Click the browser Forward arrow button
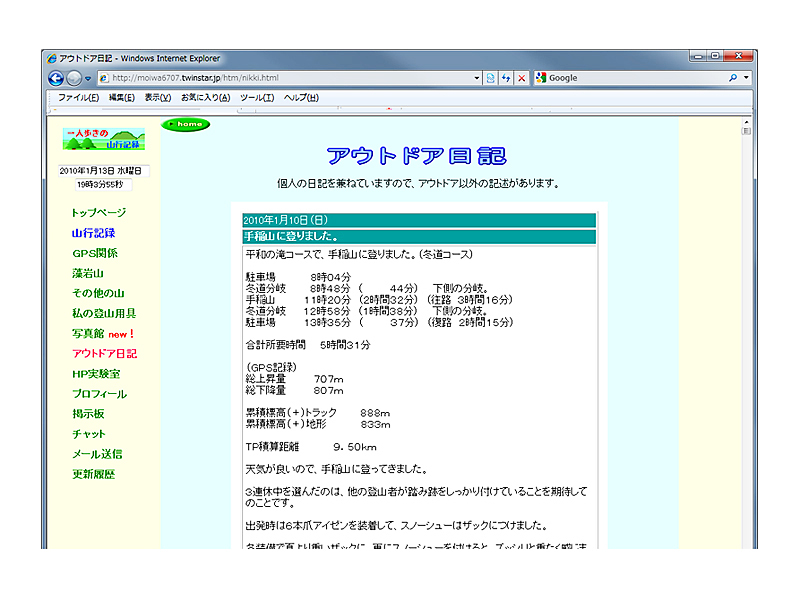The height and width of the screenshot is (600, 800). click(x=74, y=78)
